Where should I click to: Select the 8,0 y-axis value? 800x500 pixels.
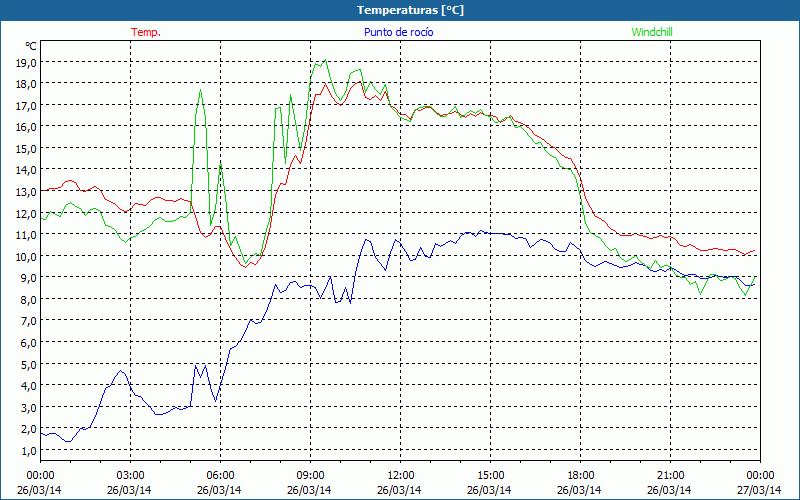click(x=29, y=300)
